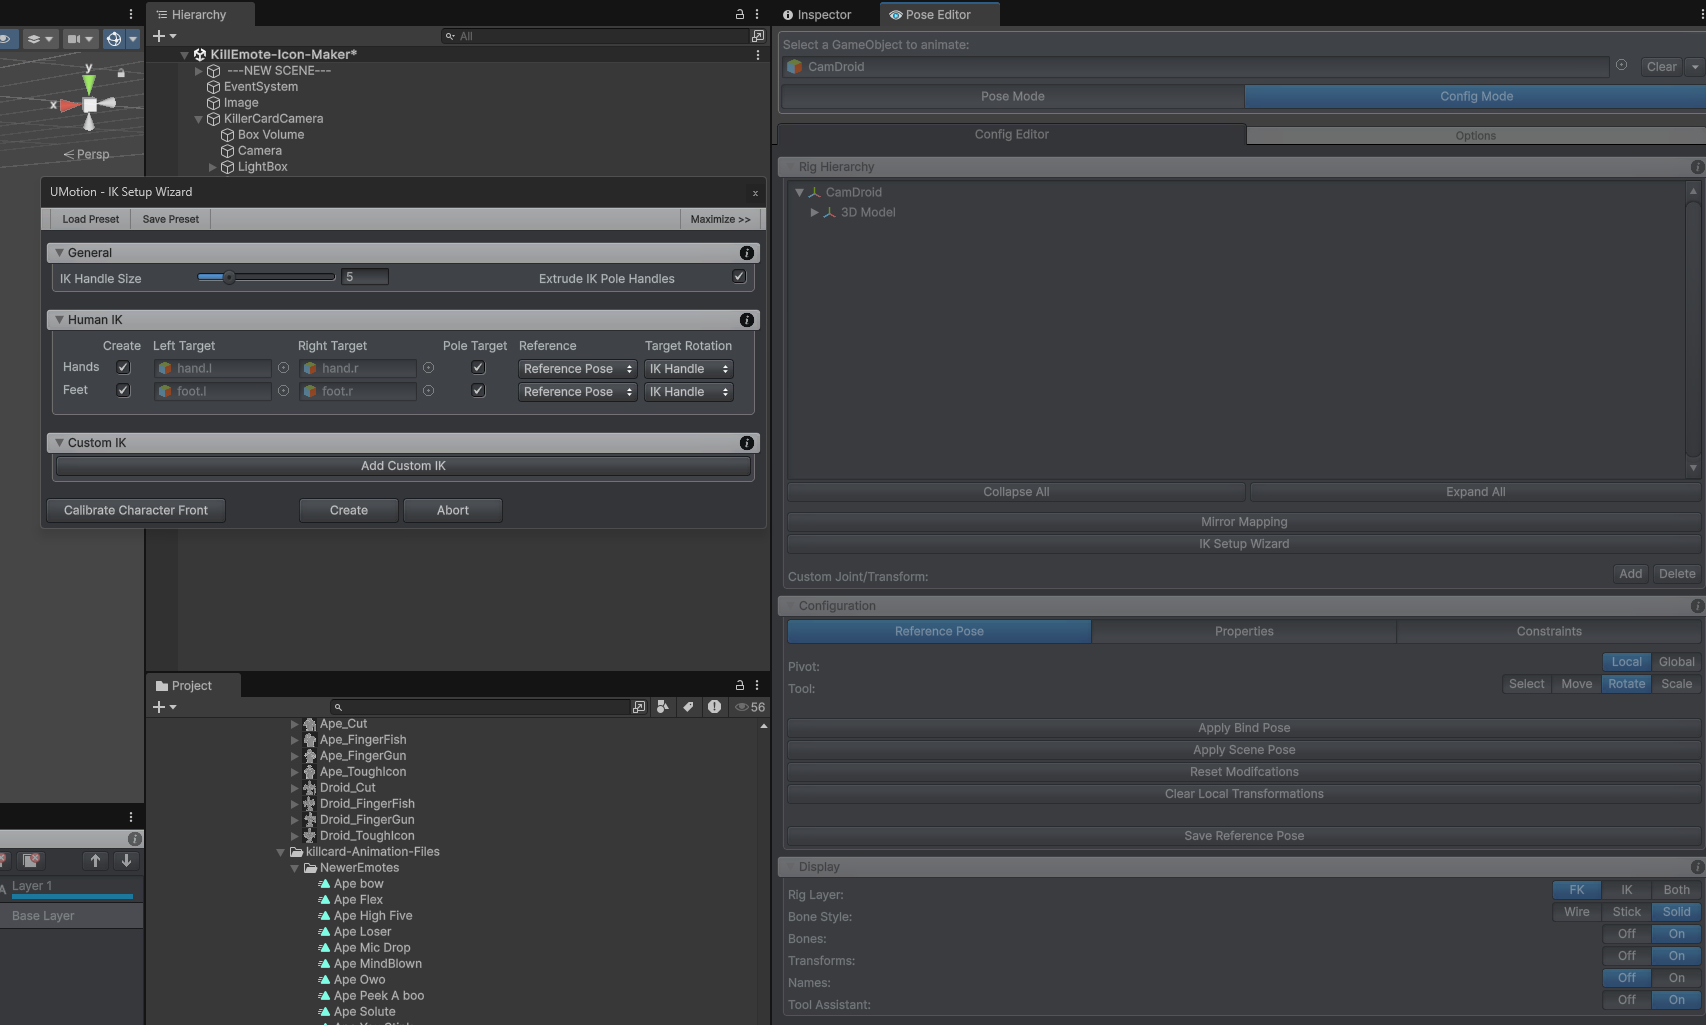The width and height of the screenshot is (1706, 1025).
Task: Open the Constraints configuration tab
Action: tap(1549, 631)
